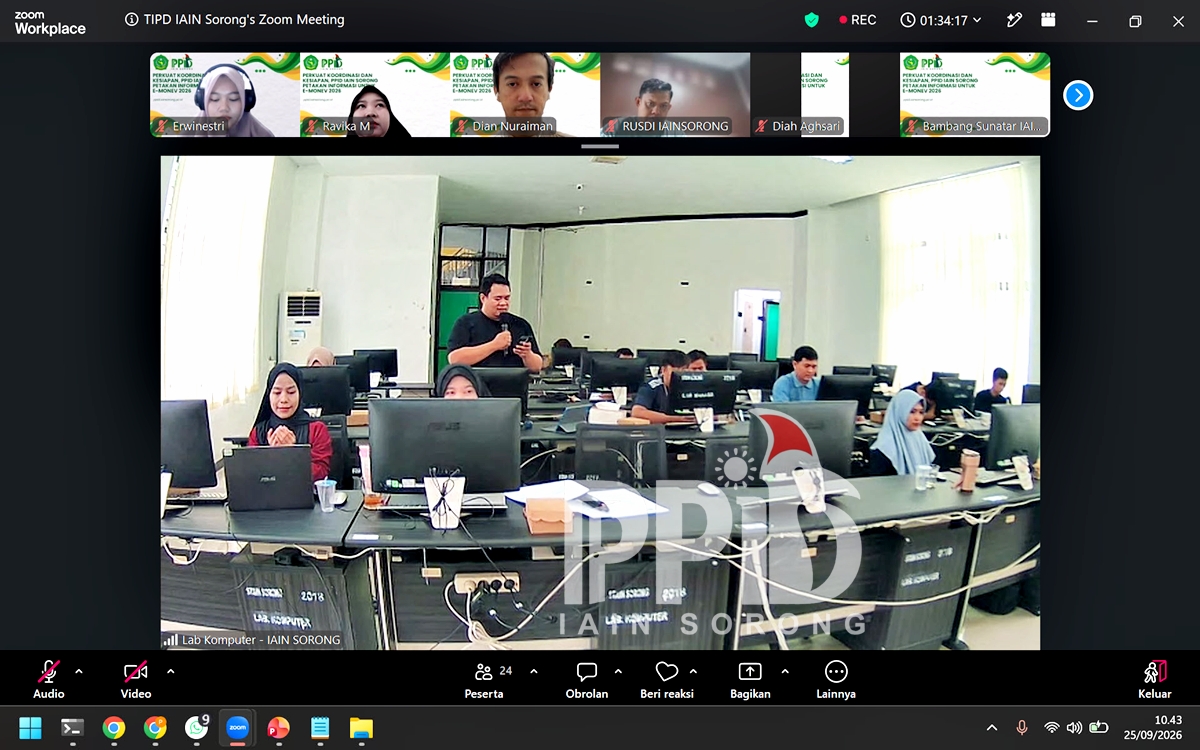Open the first Chrome taskbar icon

tap(114, 727)
